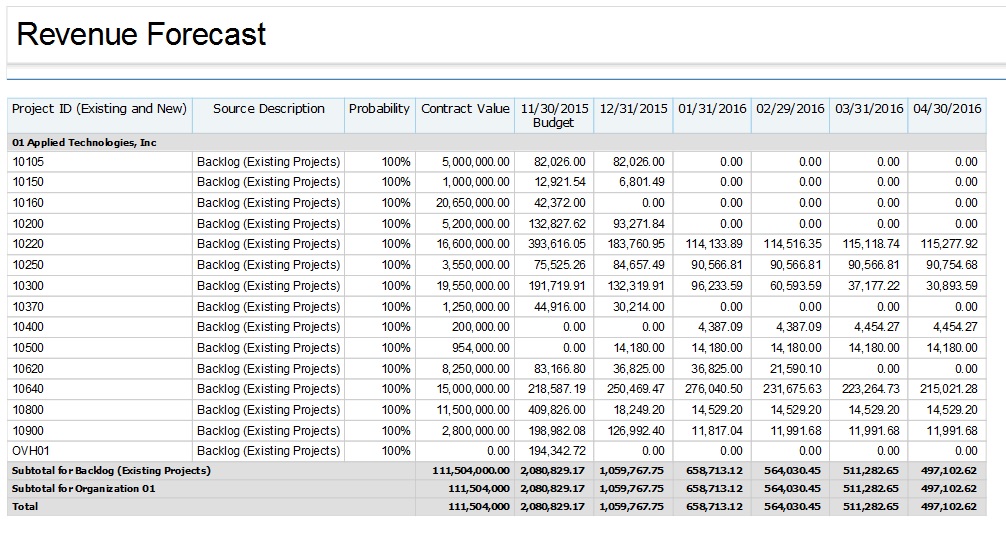
Task: Select the 12/31/2015 column header
Action: tap(633, 109)
